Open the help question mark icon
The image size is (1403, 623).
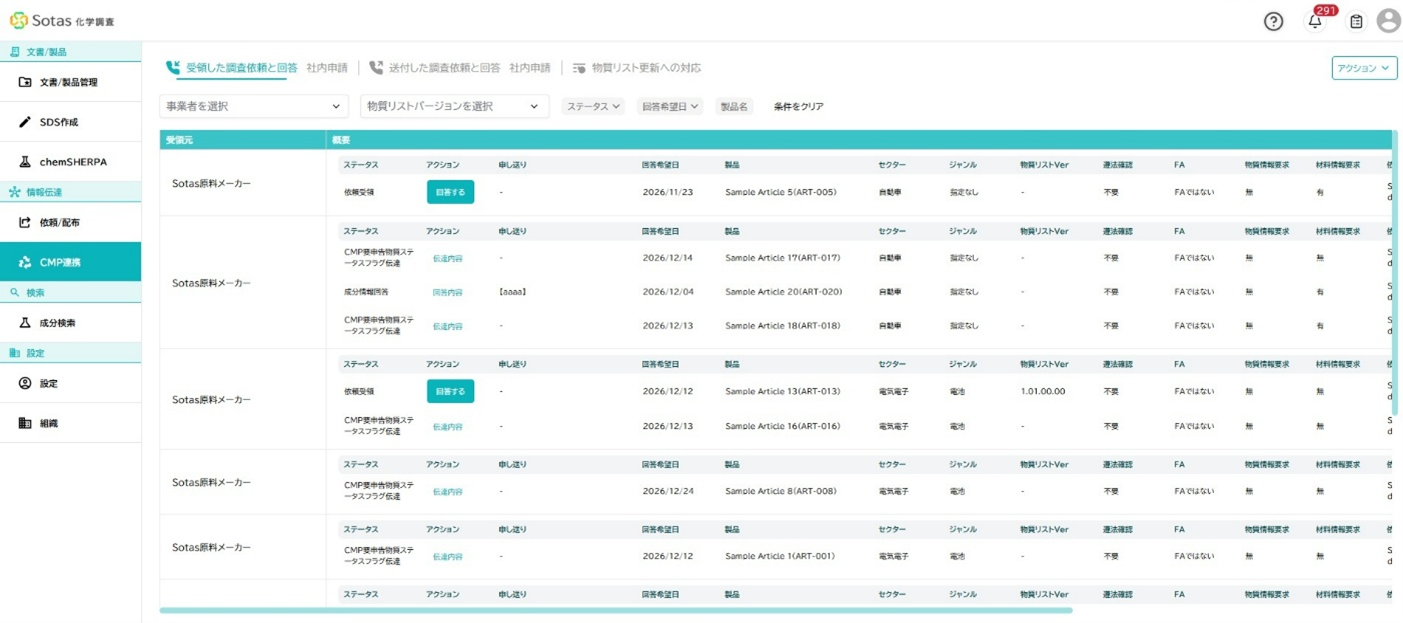(x=1273, y=21)
